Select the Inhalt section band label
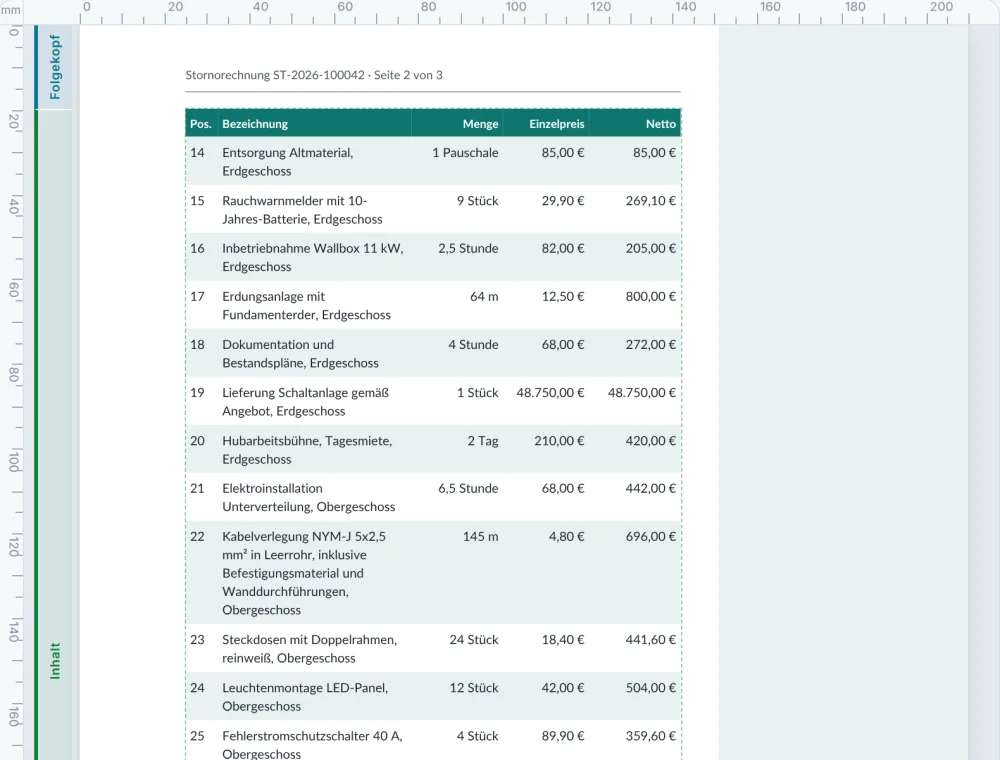Screen dimensions: 1000x760 coord(55,661)
